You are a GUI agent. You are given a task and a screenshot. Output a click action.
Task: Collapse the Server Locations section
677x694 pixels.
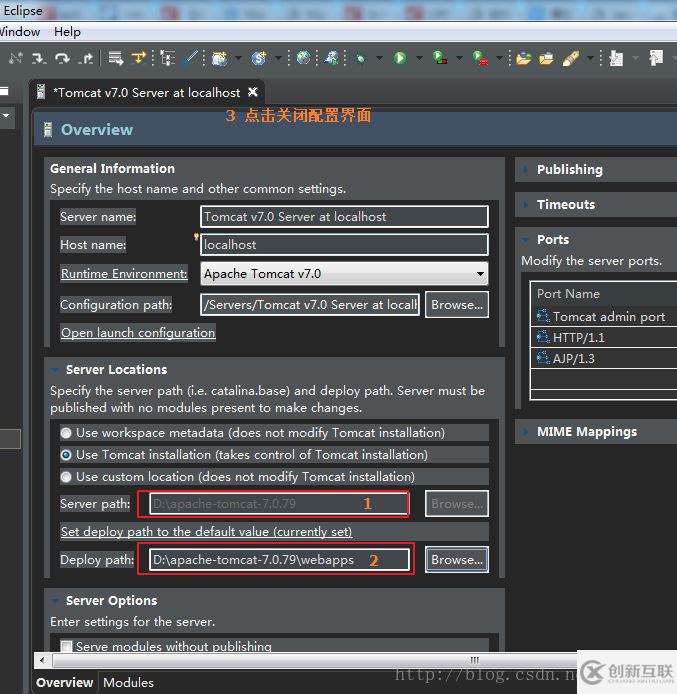click(55, 370)
